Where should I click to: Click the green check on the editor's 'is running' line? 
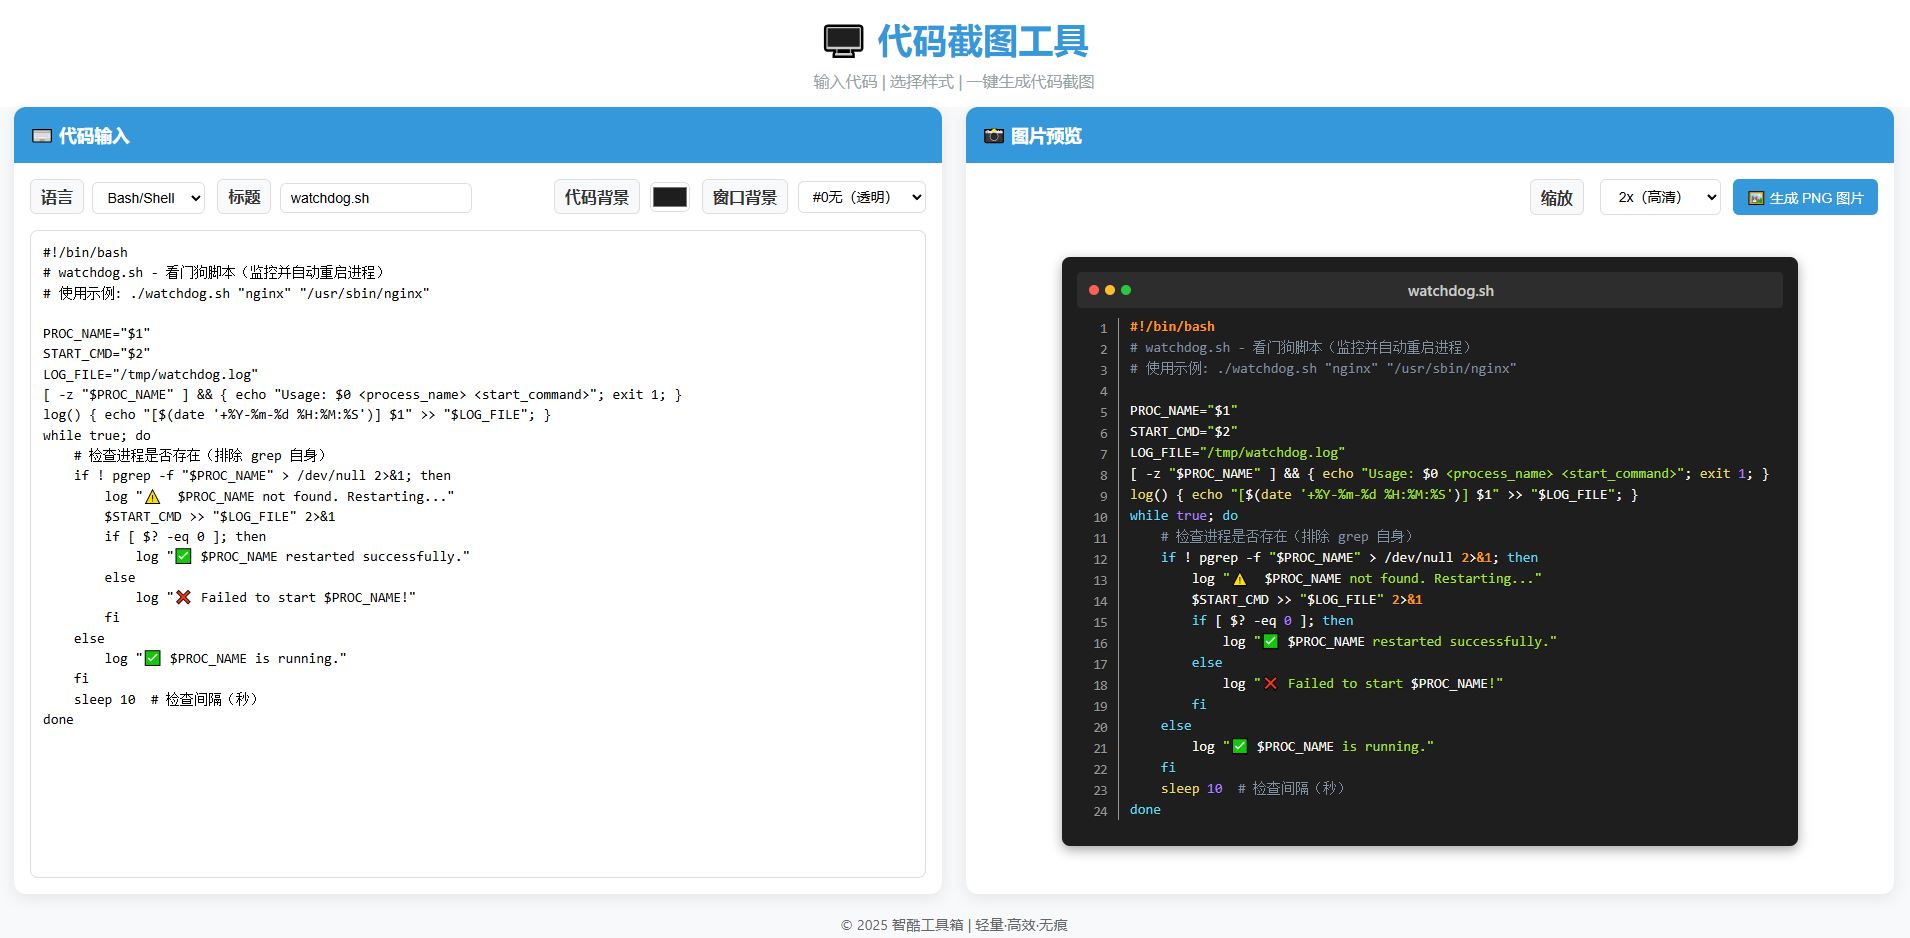tap(153, 659)
